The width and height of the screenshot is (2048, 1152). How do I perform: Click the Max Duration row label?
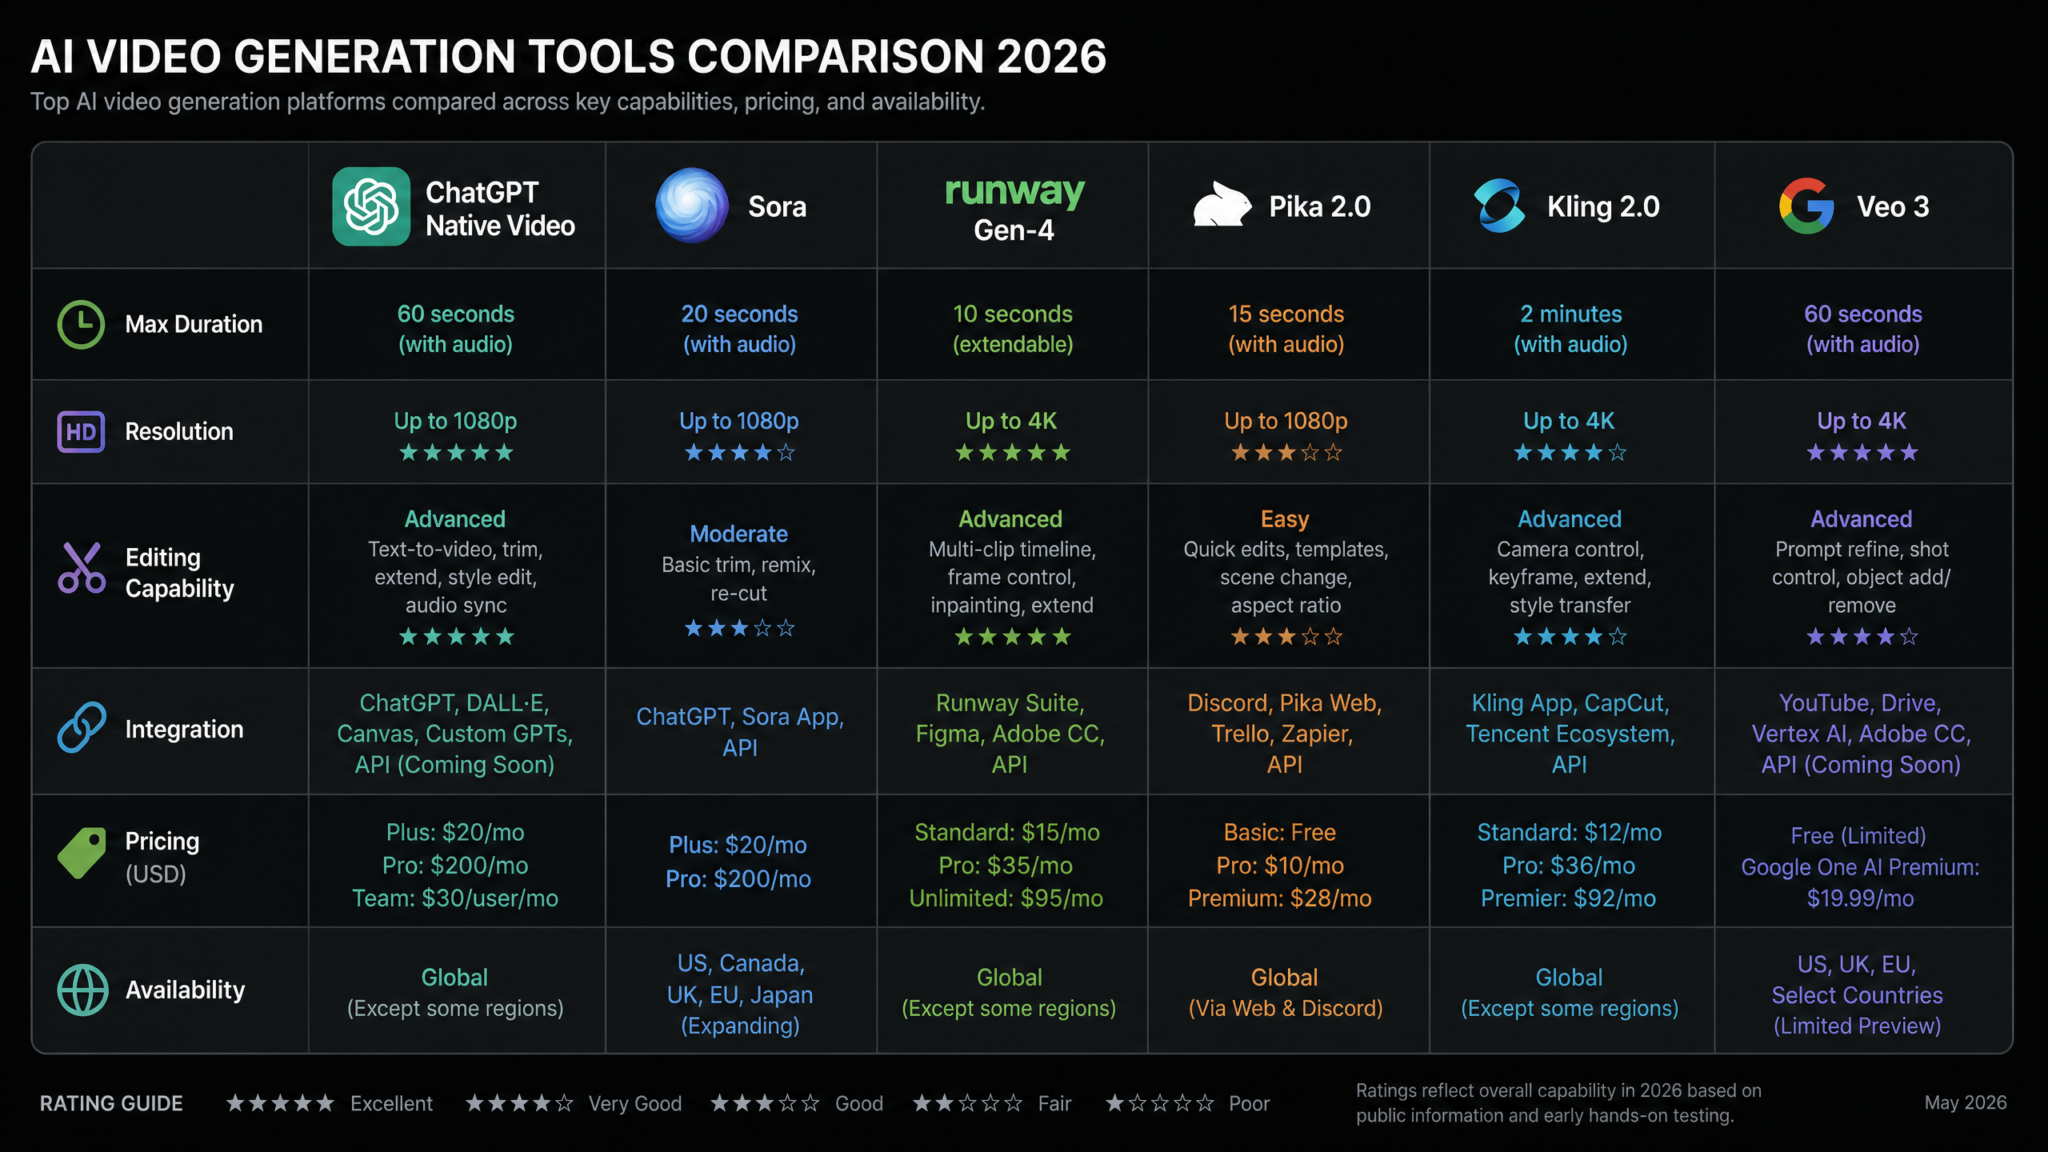click(x=194, y=324)
